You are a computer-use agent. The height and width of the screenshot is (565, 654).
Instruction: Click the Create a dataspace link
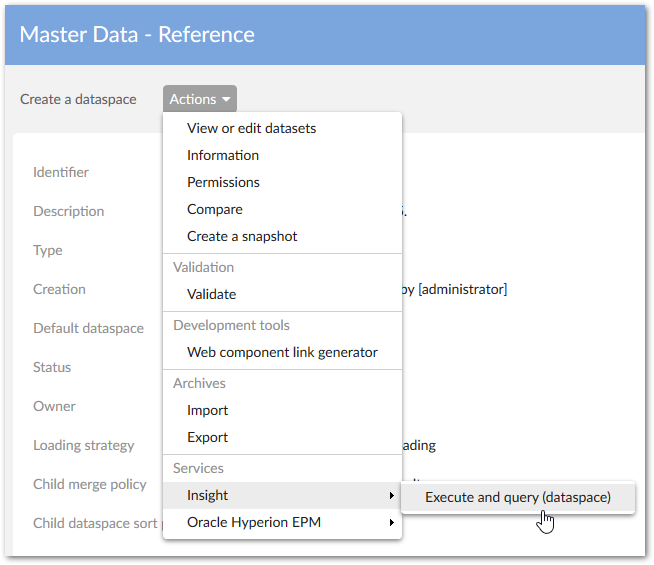[78, 99]
